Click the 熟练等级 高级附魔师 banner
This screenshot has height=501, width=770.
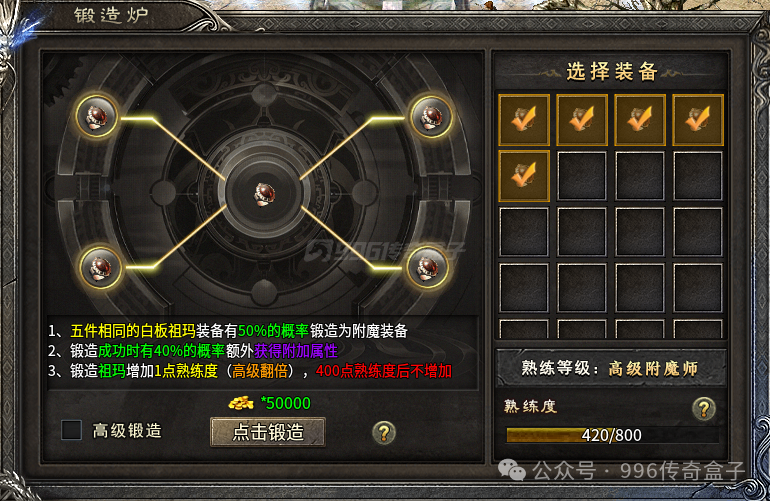pos(610,368)
